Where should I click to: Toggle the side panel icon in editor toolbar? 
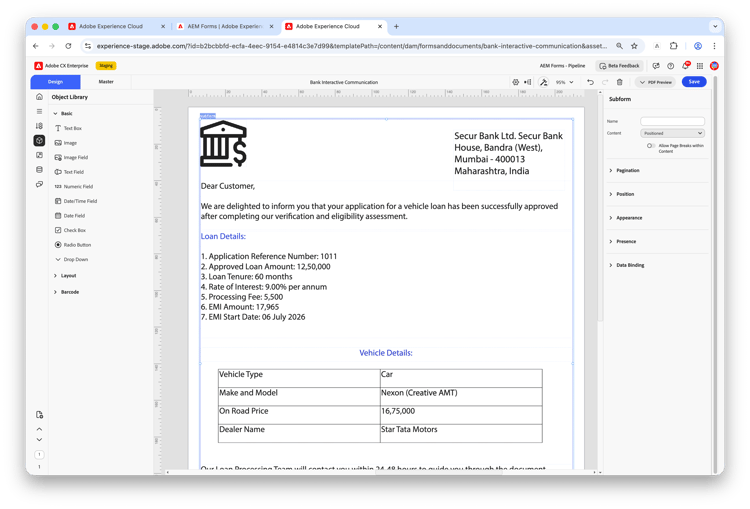(528, 82)
